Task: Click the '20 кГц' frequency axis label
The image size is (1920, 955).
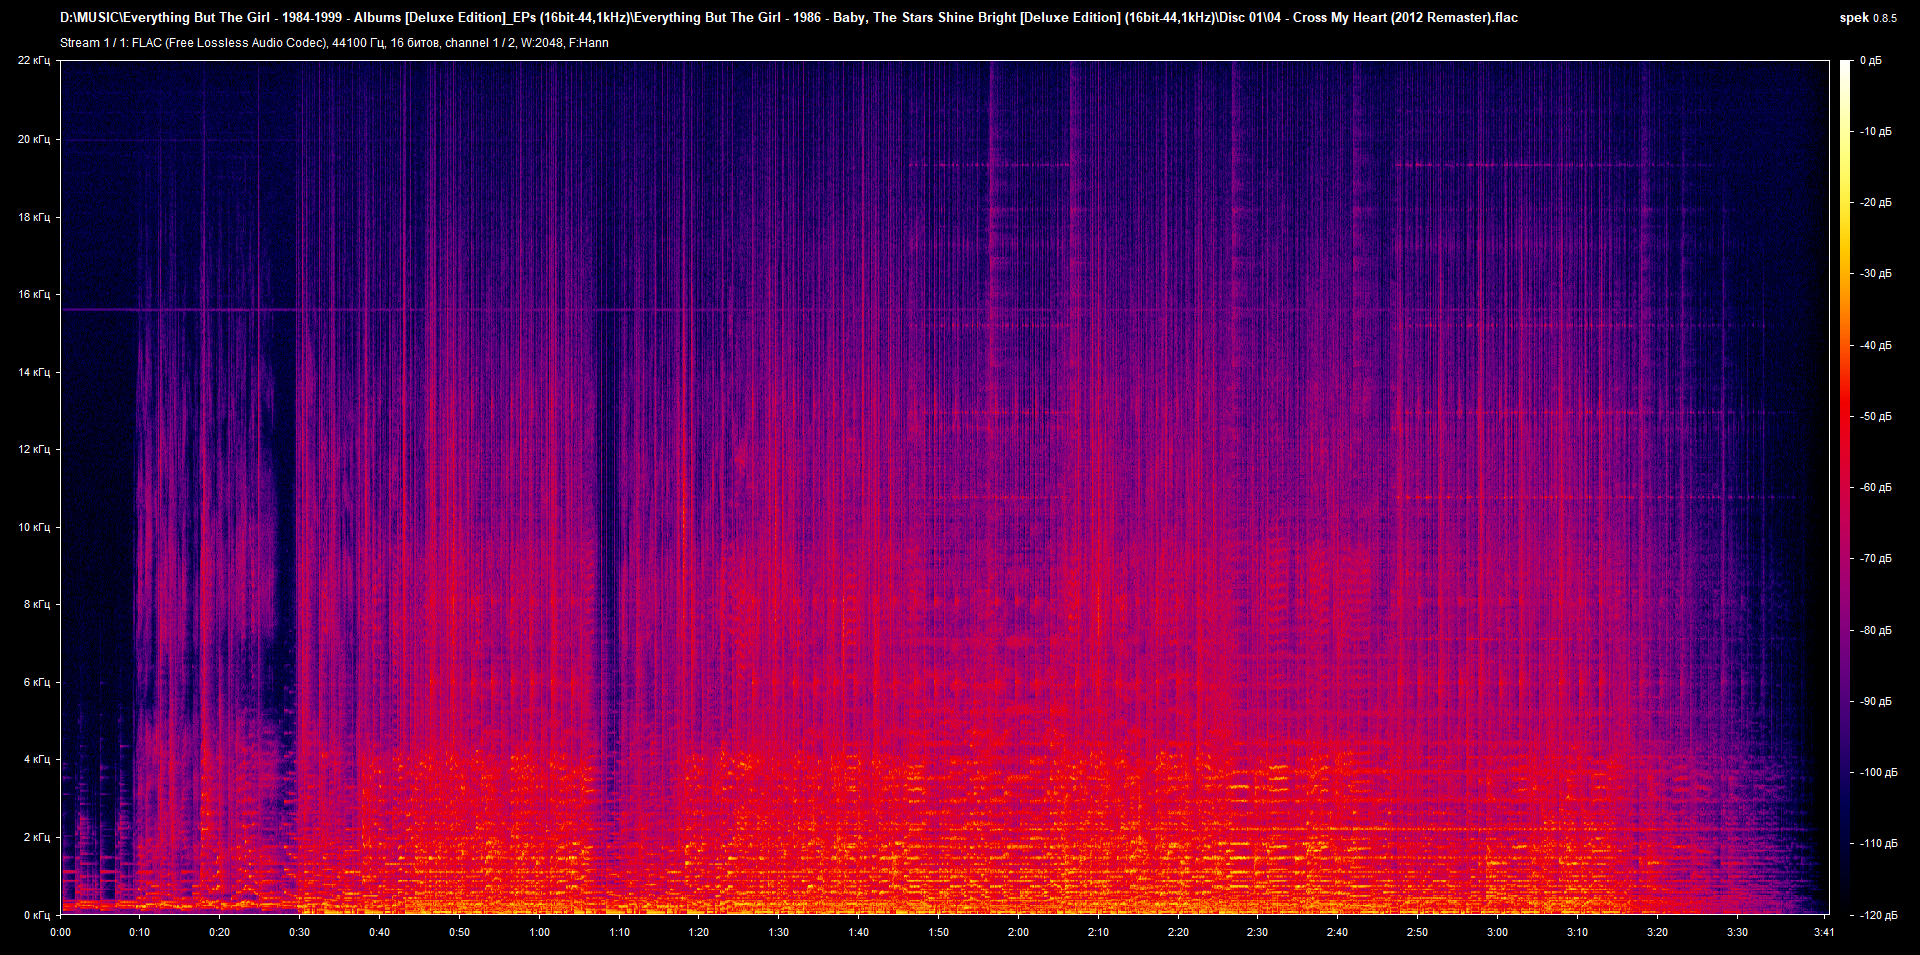Action: [34, 139]
